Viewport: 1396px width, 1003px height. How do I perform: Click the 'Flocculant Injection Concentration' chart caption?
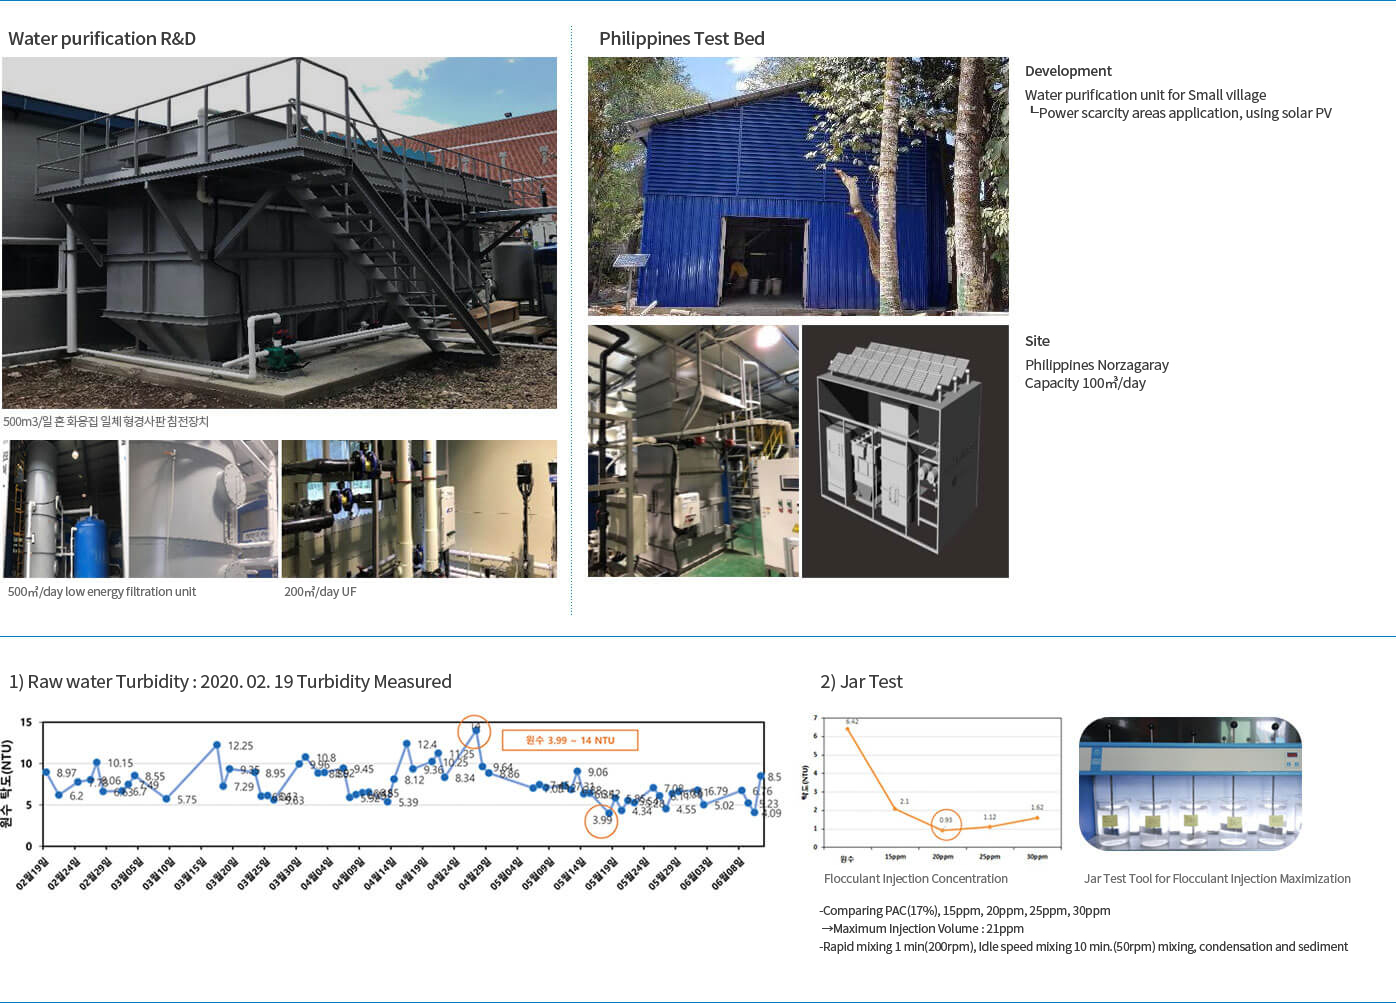(x=915, y=879)
